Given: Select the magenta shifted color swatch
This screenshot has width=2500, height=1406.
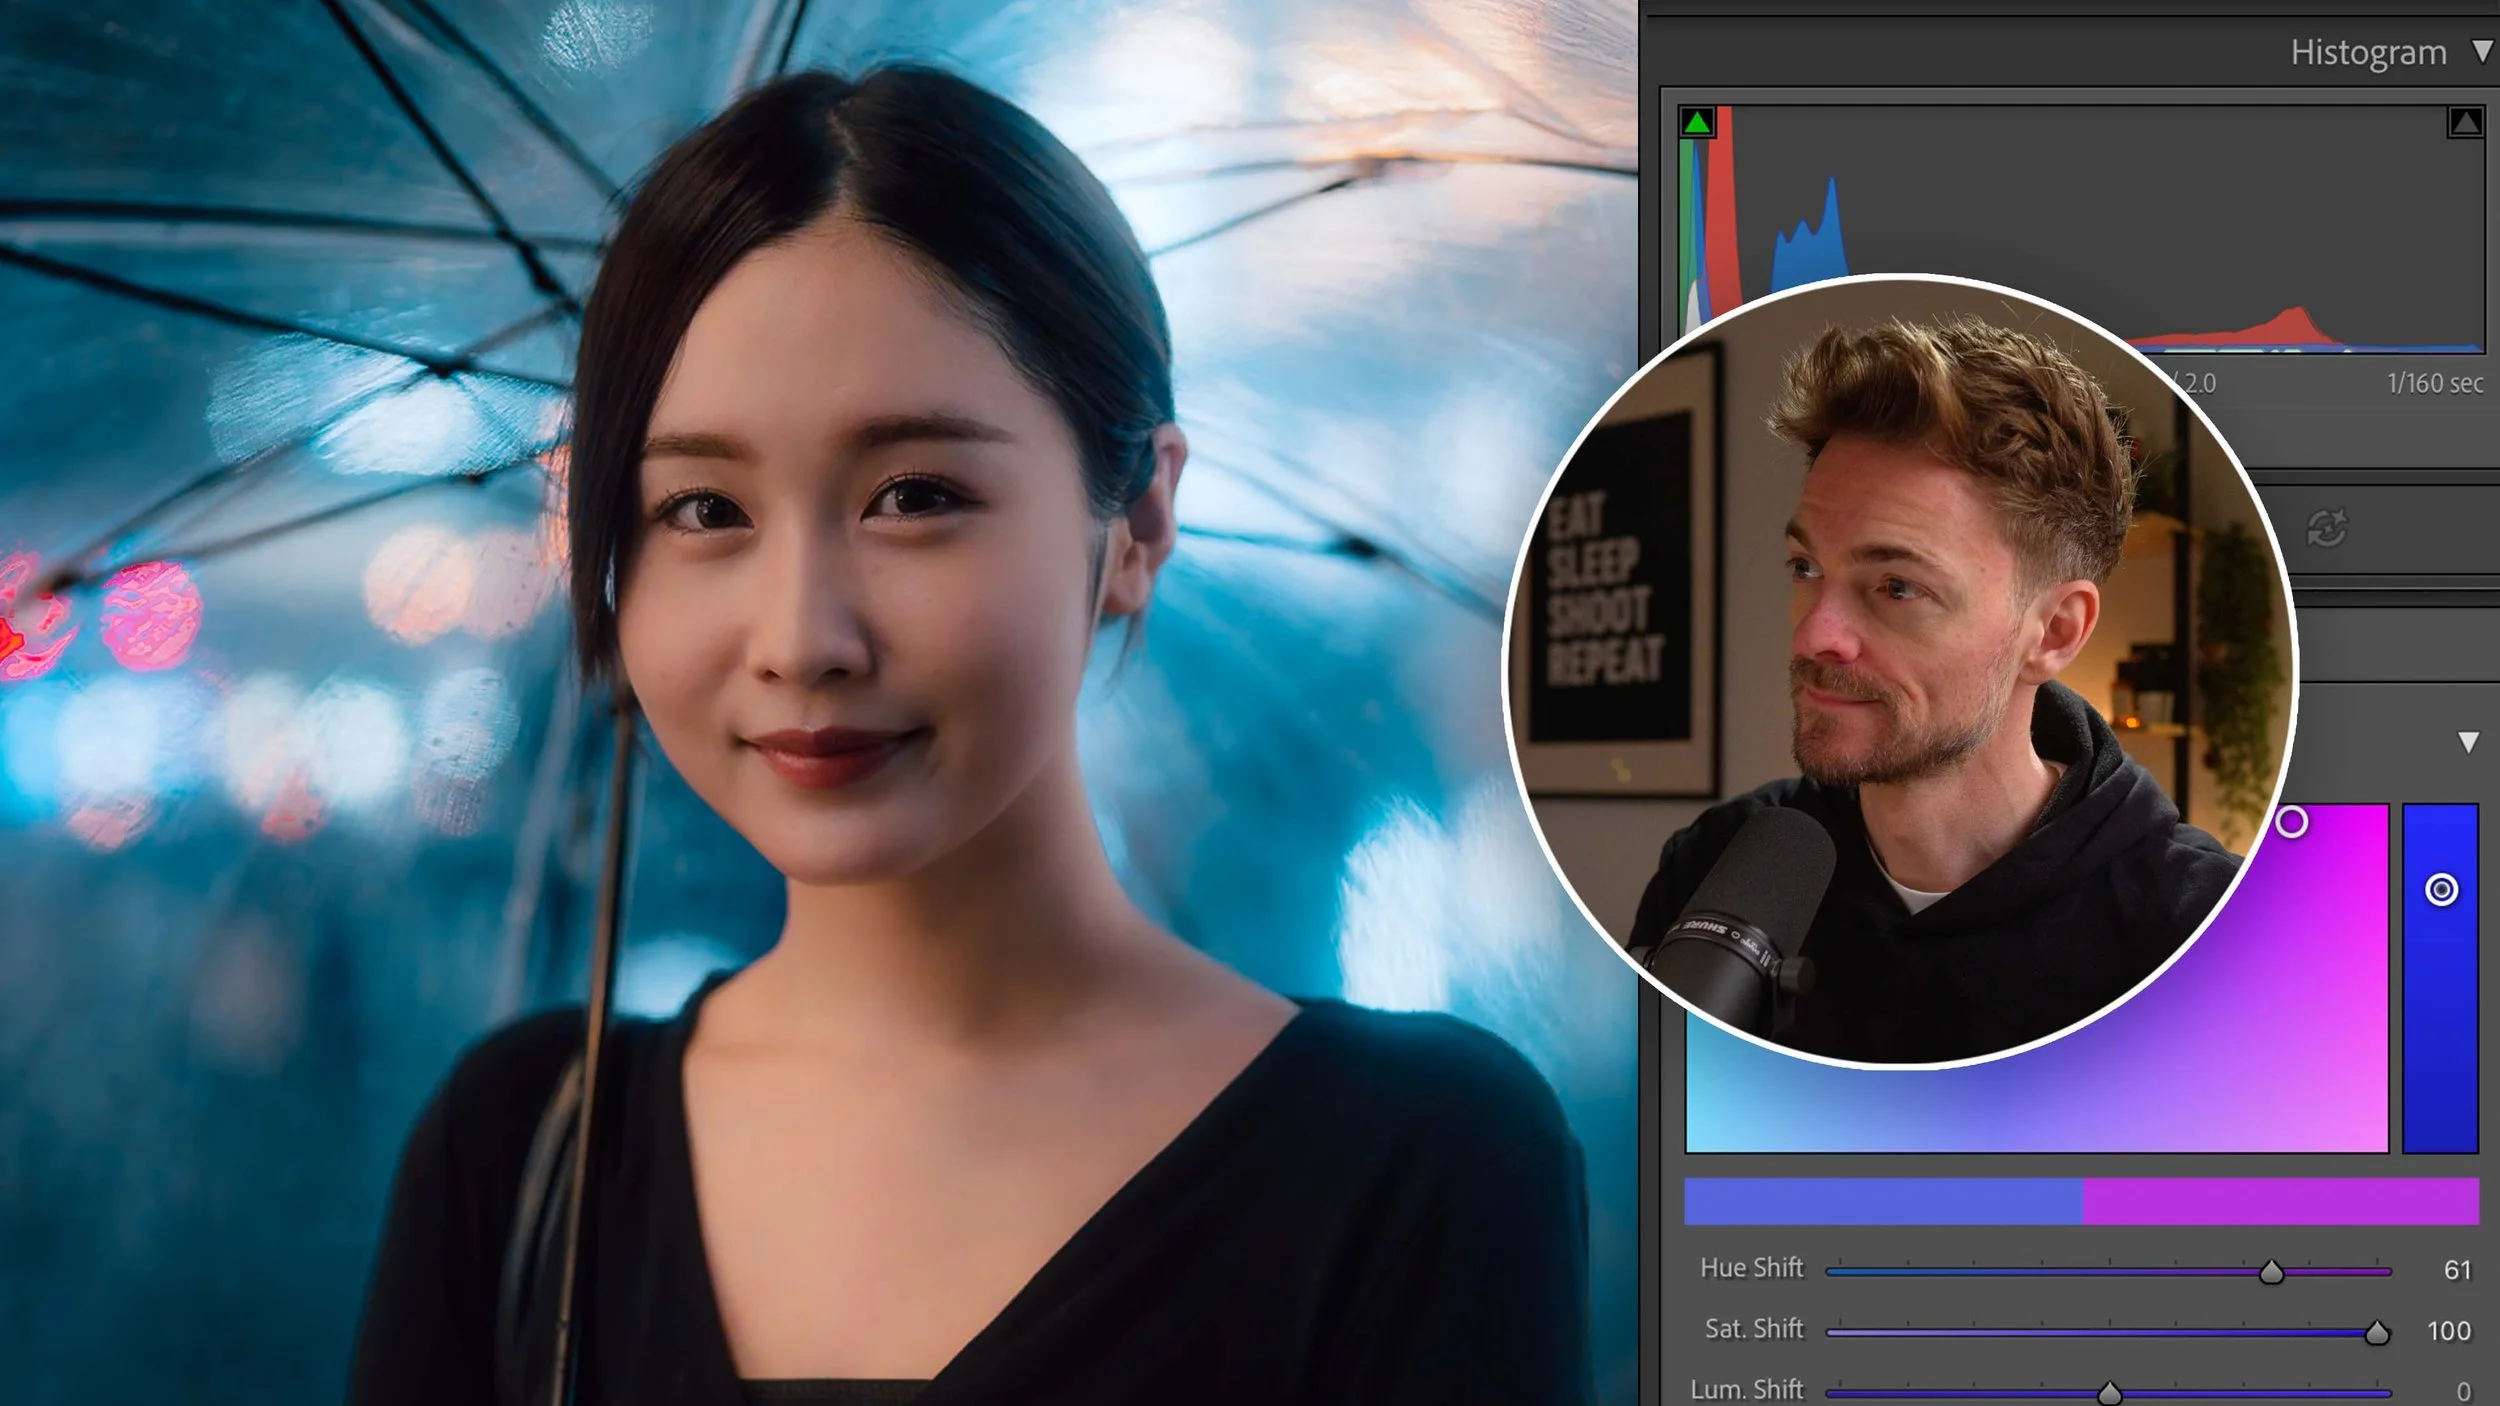Looking at the screenshot, I should (x=2280, y=1201).
